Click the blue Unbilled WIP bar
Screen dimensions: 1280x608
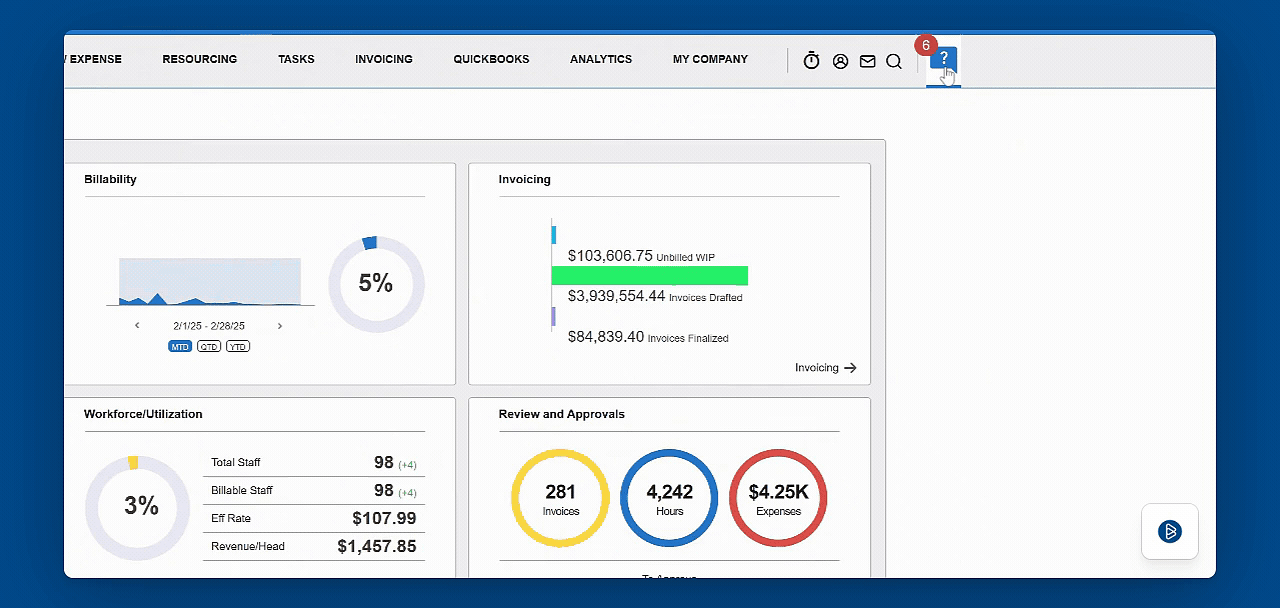coord(554,234)
